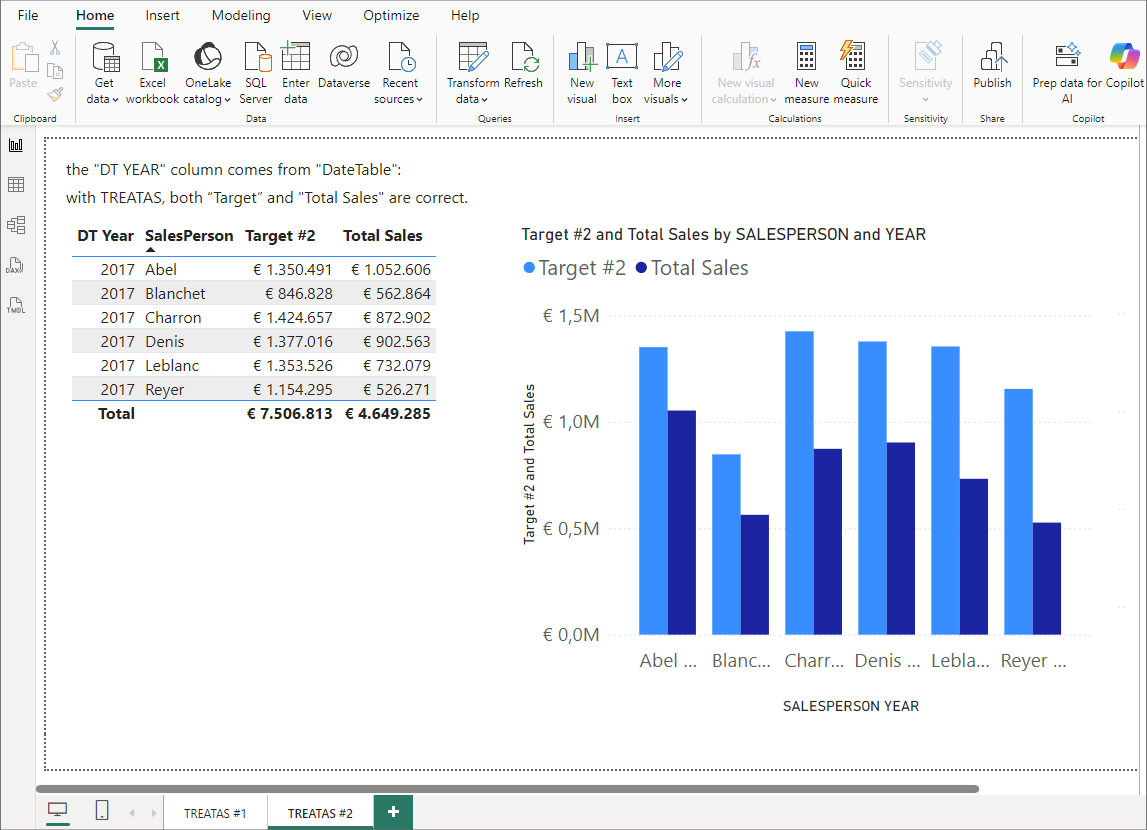Switch to Table view in sidebar

16,185
